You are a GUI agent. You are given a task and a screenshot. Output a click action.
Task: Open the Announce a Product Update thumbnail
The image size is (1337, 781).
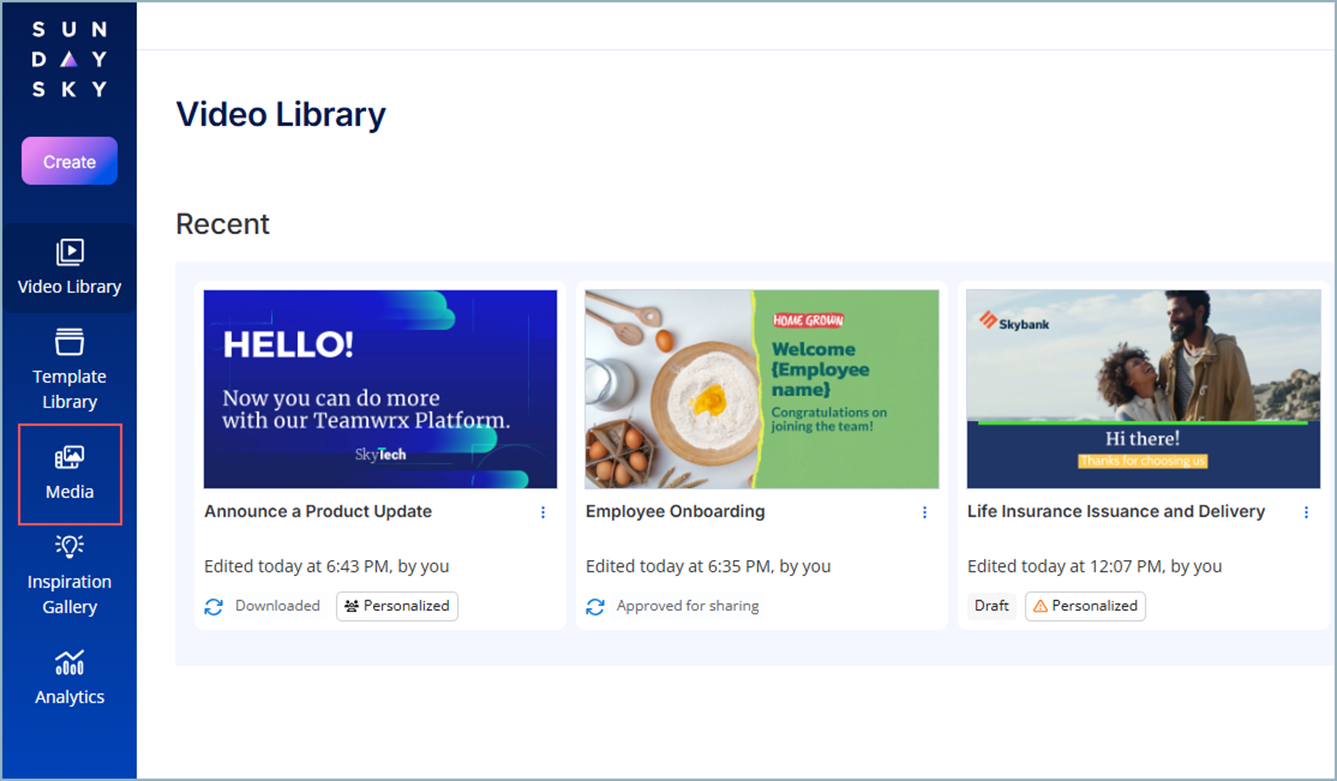(x=380, y=389)
